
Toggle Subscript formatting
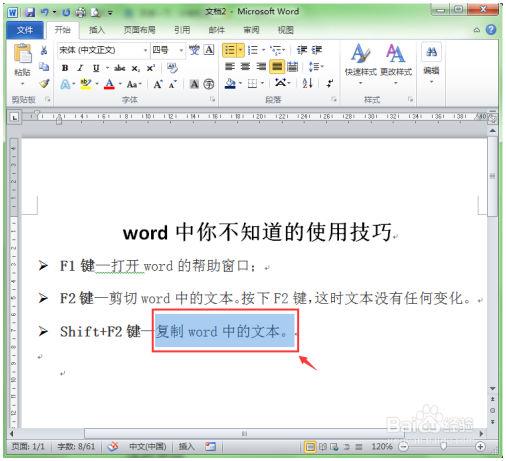click(135, 68)
